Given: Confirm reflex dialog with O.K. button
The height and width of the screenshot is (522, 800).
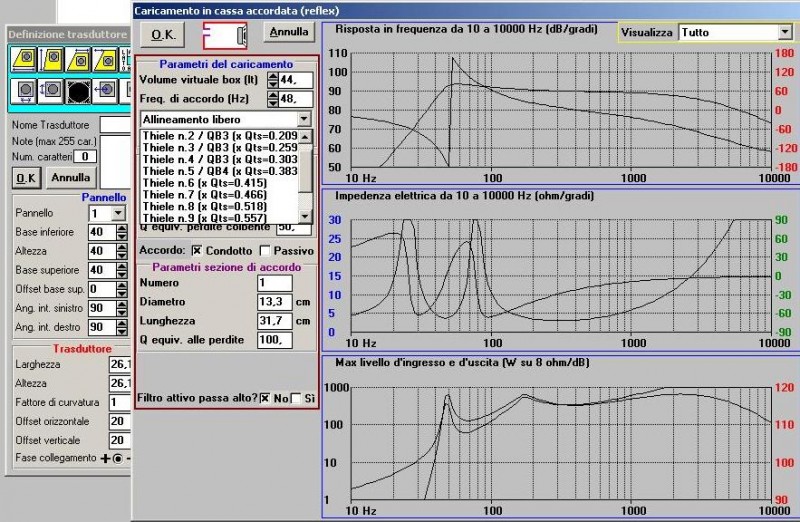Looking at the screenshot, I should coord(164,35).
